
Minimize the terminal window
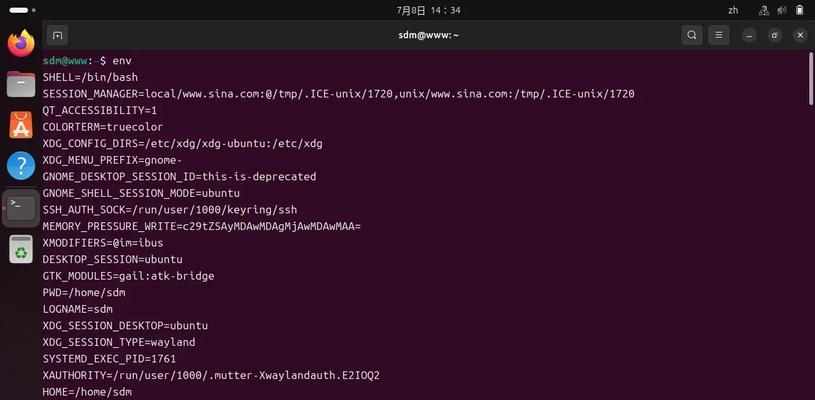click(749, 35)
